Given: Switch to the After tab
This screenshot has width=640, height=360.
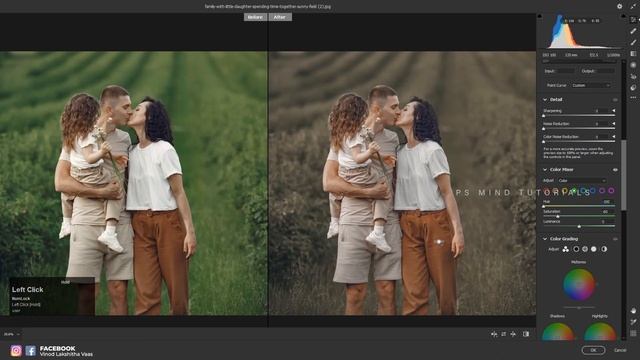Looking at the screenshot, I should click(280, 17).
